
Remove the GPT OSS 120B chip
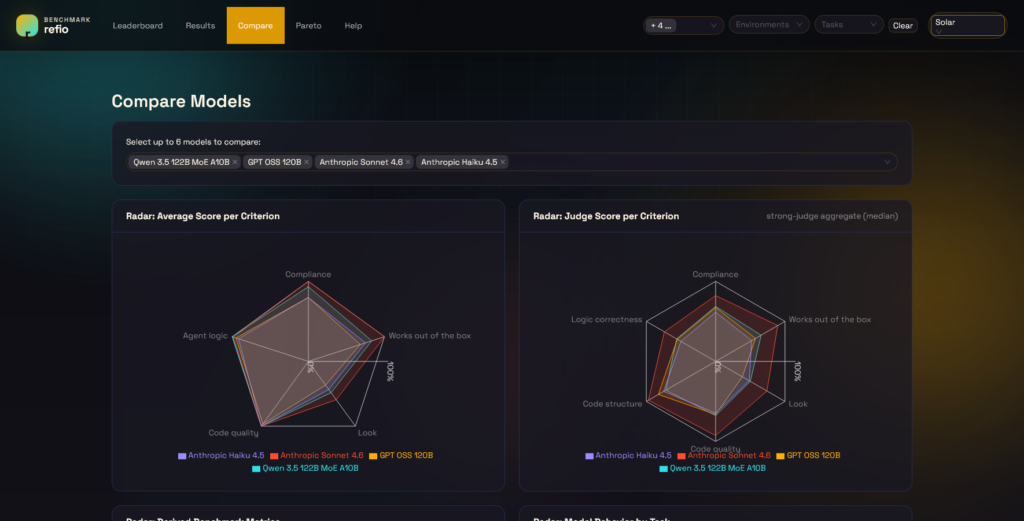click(x=306, y=162)
